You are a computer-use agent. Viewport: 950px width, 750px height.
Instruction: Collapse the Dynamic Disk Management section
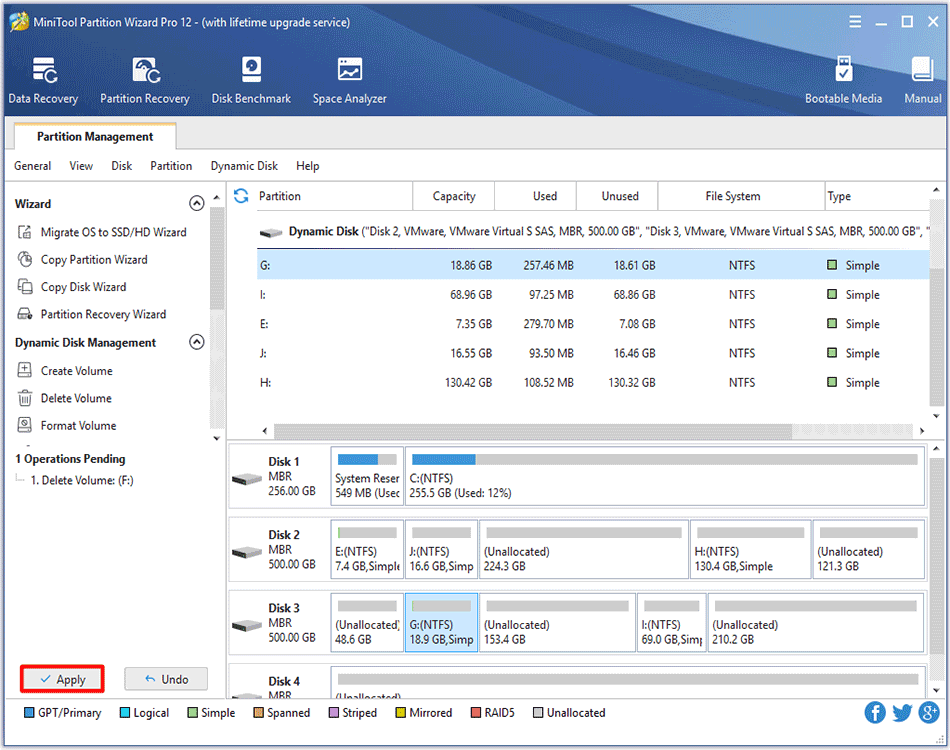point(196,342)
